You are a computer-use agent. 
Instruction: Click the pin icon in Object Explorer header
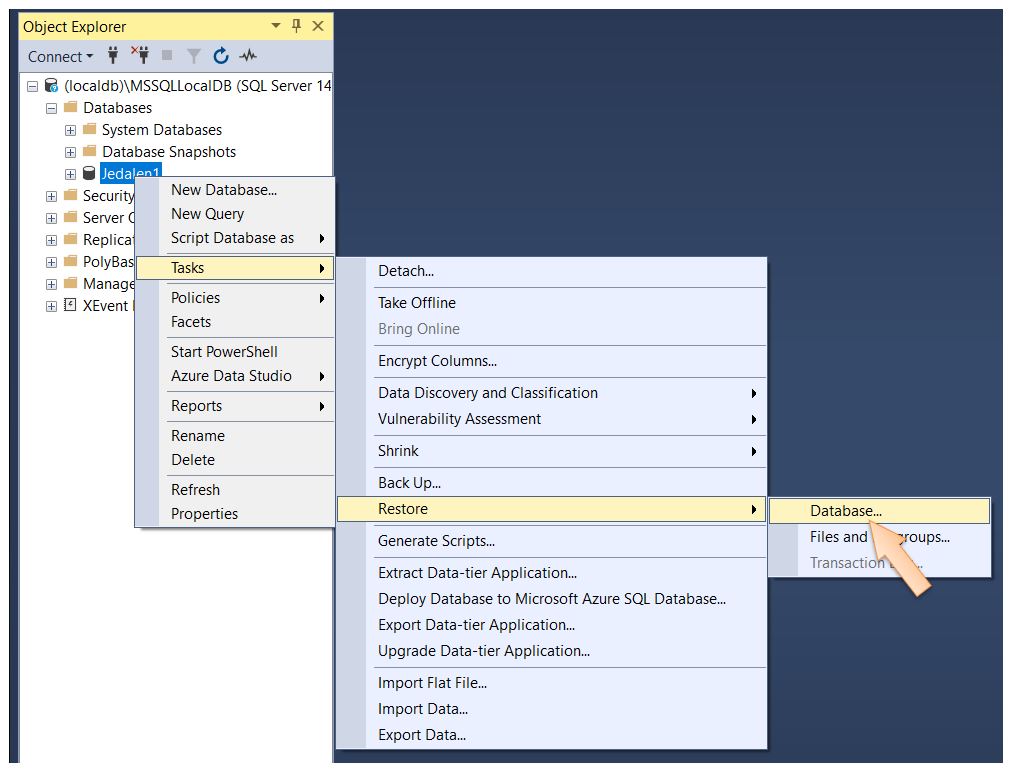click(x=297, y=26)
